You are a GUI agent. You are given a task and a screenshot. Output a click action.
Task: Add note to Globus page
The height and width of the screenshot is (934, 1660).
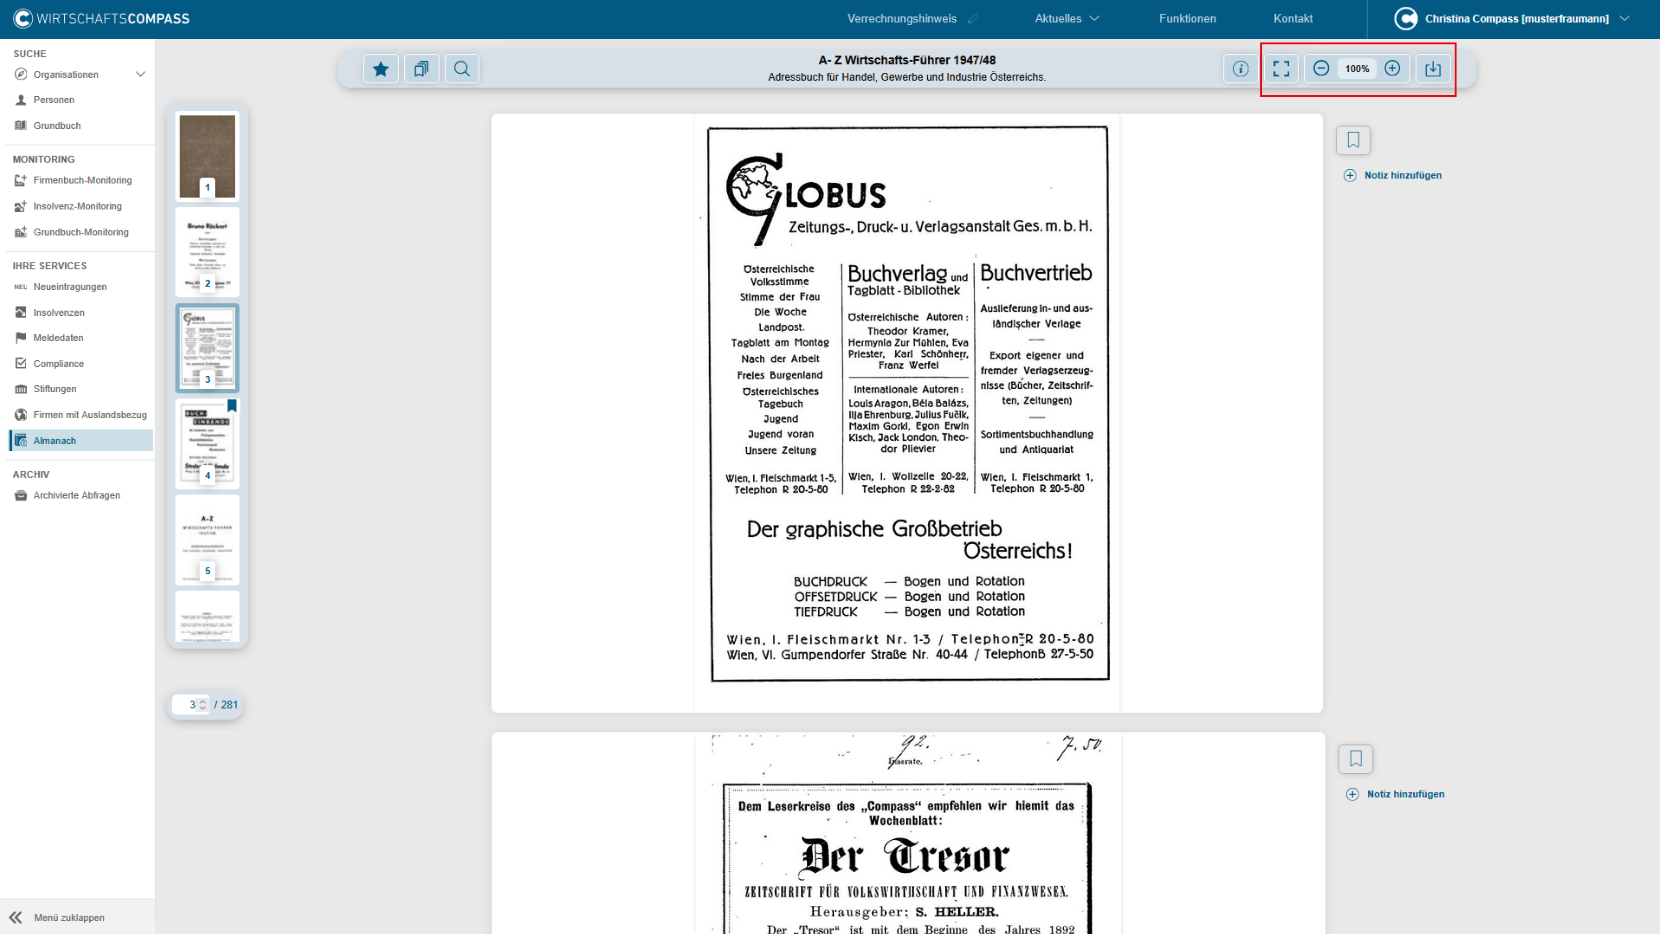coord(1393,175)
